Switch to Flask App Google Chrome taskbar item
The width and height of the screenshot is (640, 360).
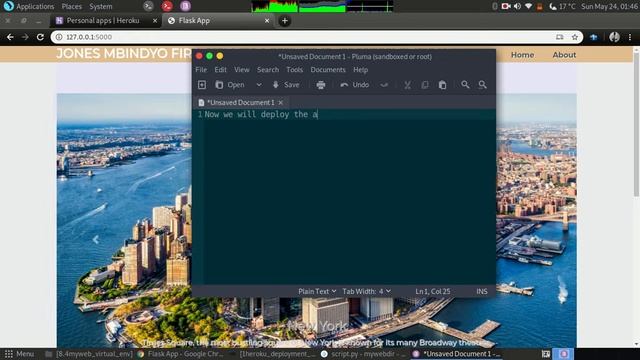(x=182, y=354)
